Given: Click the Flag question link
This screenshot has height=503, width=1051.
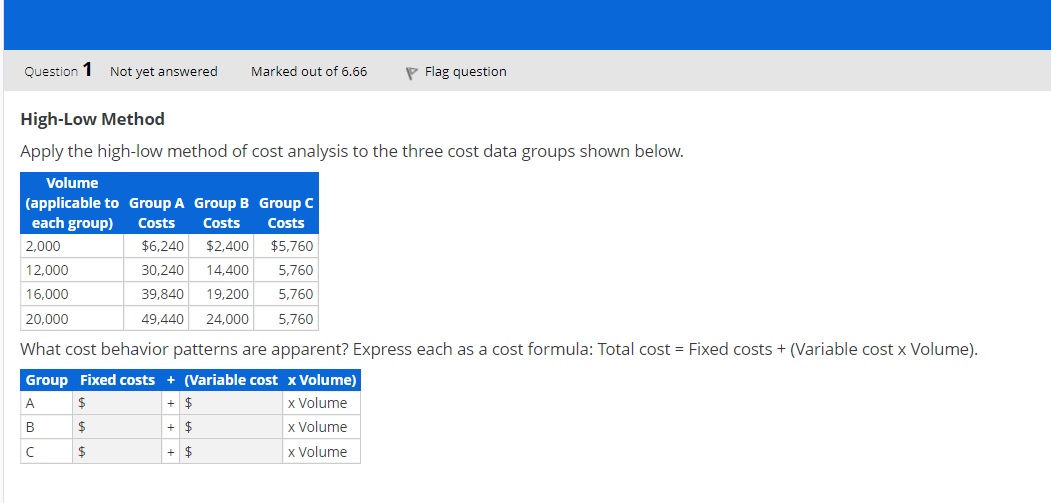Looking at the screenshot, I should (x=465, y=72).
